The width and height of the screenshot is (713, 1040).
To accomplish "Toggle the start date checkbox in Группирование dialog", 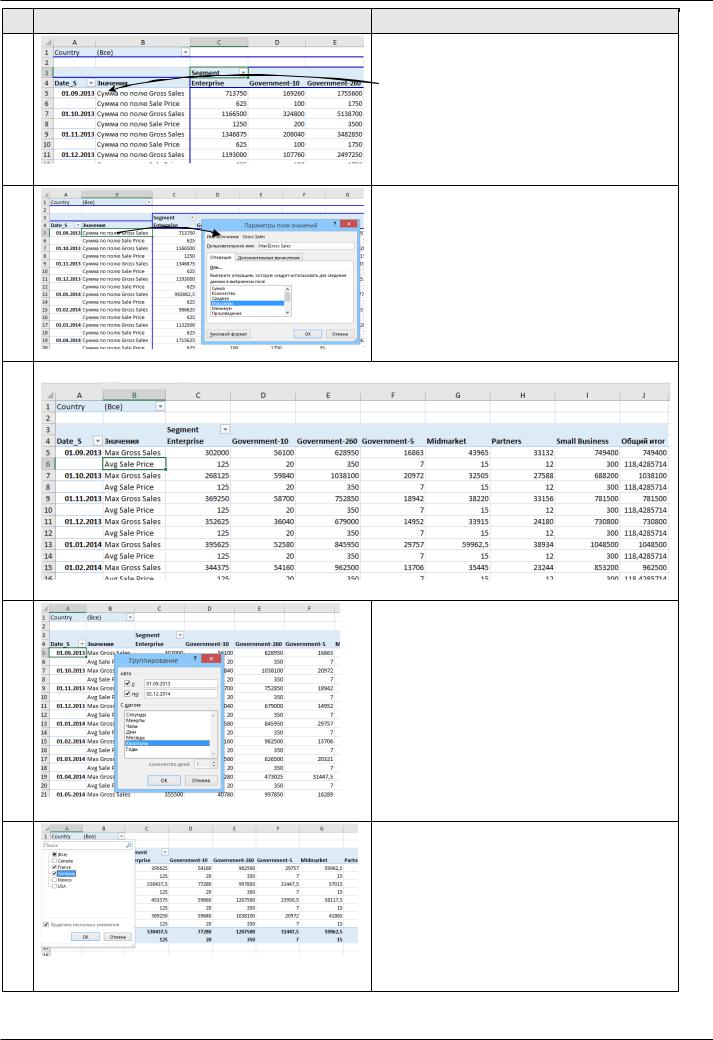I will [127, 683].
